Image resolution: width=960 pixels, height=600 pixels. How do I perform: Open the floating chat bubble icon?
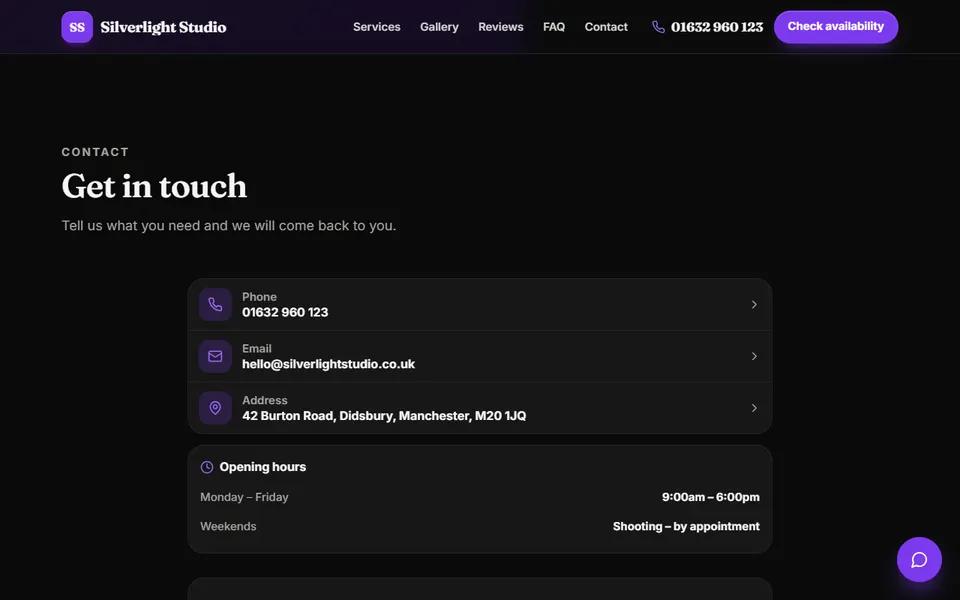point(919,560)
